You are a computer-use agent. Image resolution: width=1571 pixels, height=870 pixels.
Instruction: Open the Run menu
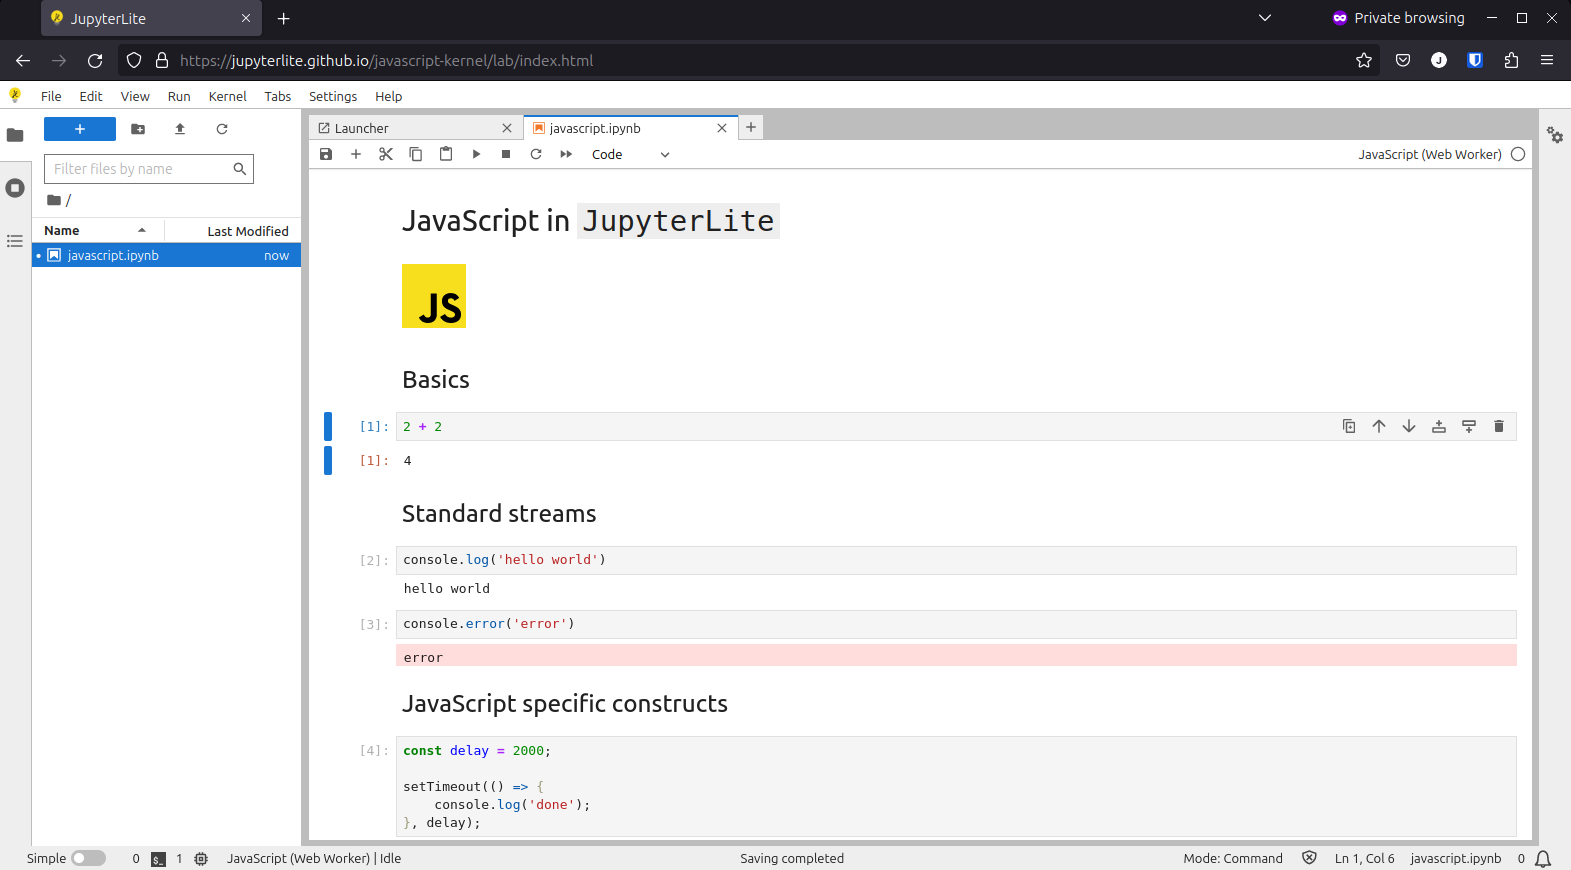[179, 96]
